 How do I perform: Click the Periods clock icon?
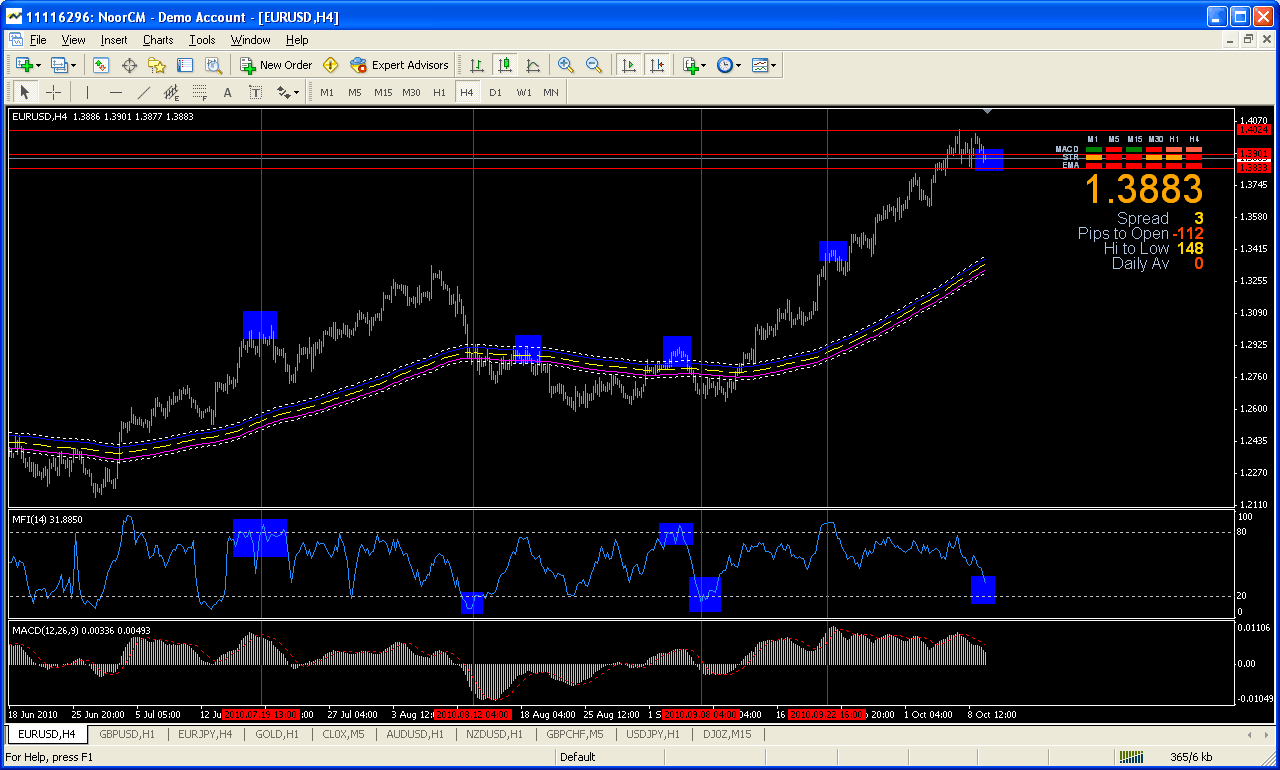[x=725, y=65]
